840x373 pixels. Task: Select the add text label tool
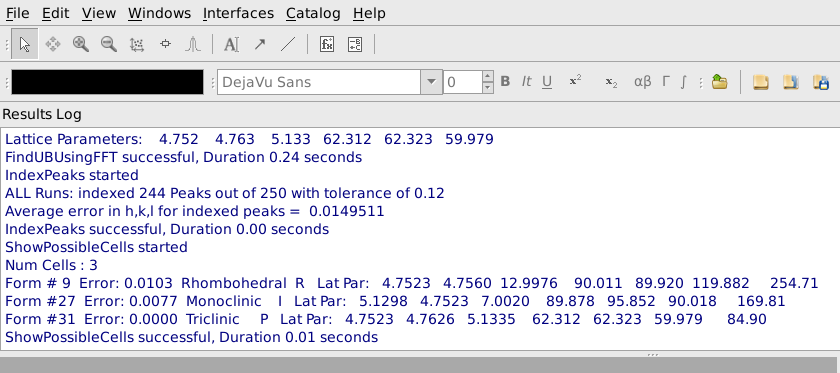click(x=231, y=44)
